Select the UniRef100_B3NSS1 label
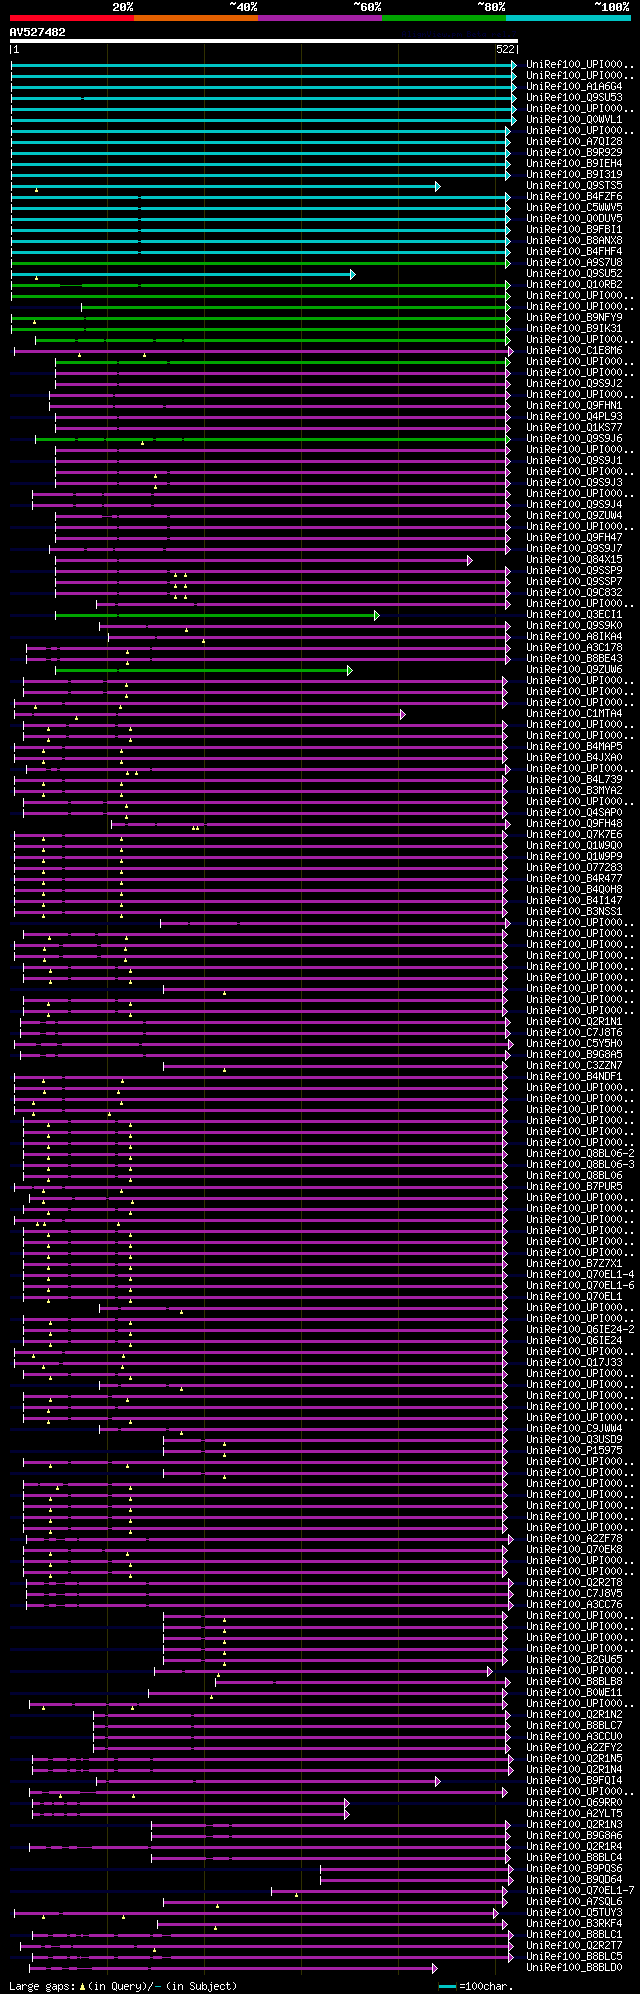640x1994 pixels. (x=574, y=911)
